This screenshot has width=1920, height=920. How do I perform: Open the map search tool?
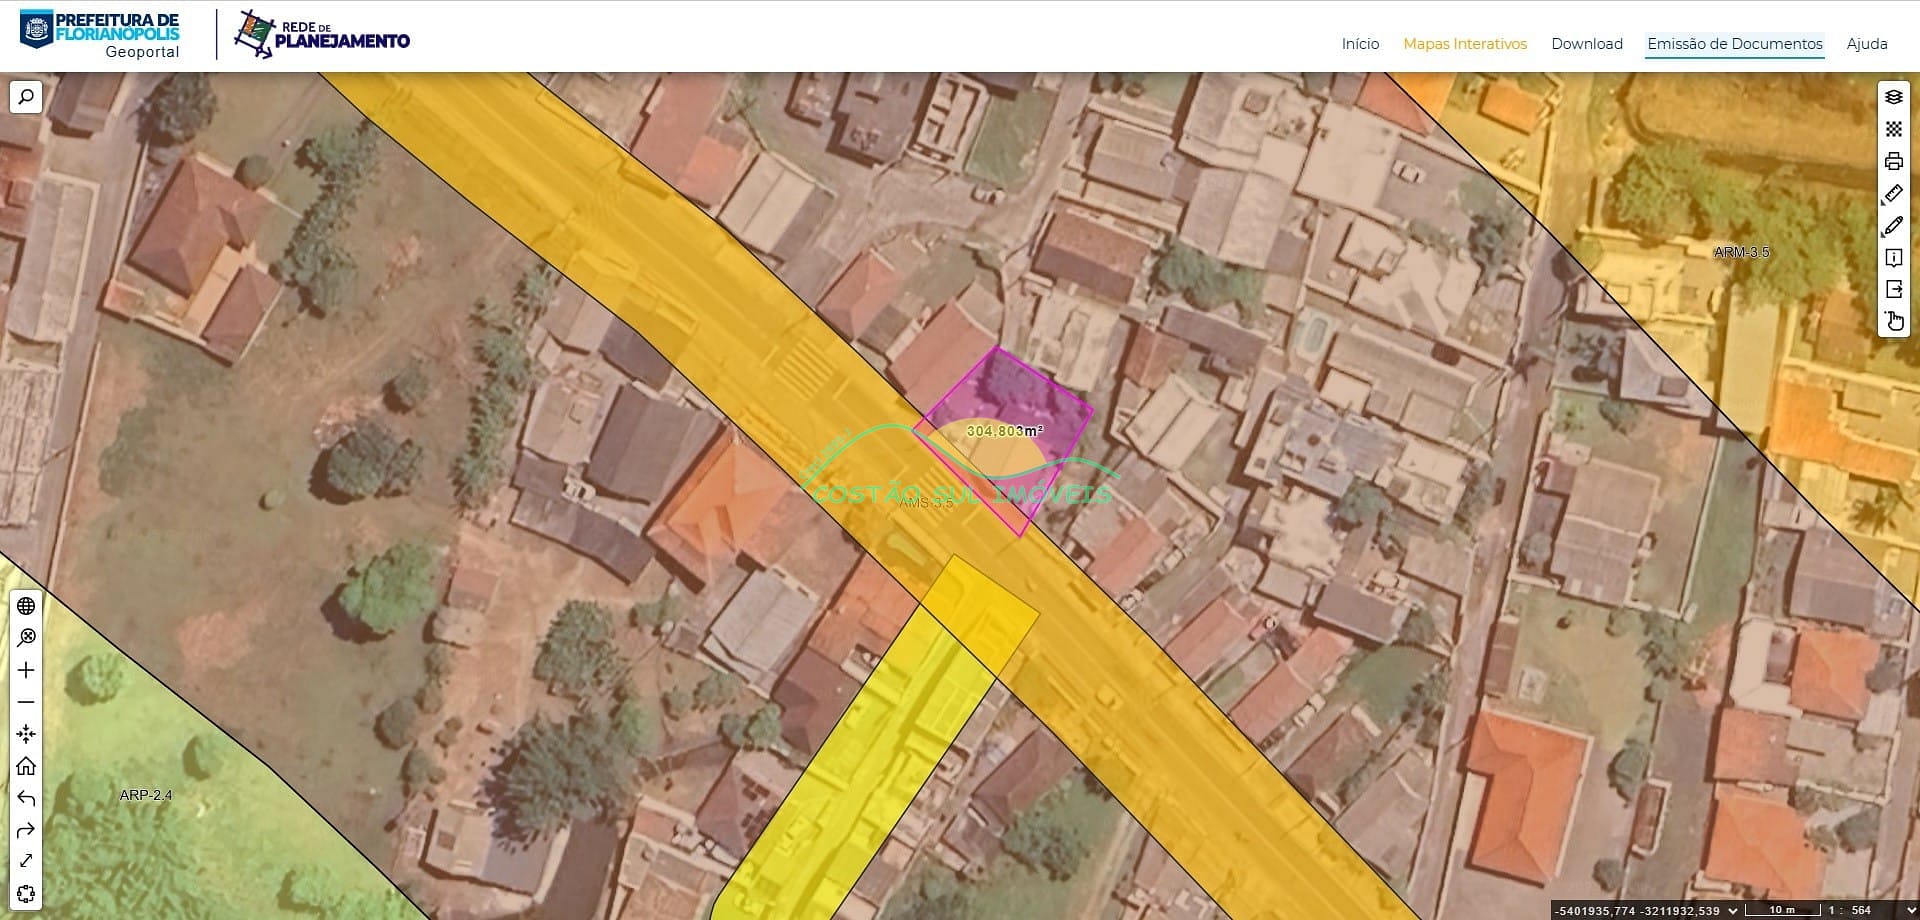tap(26, 97)
